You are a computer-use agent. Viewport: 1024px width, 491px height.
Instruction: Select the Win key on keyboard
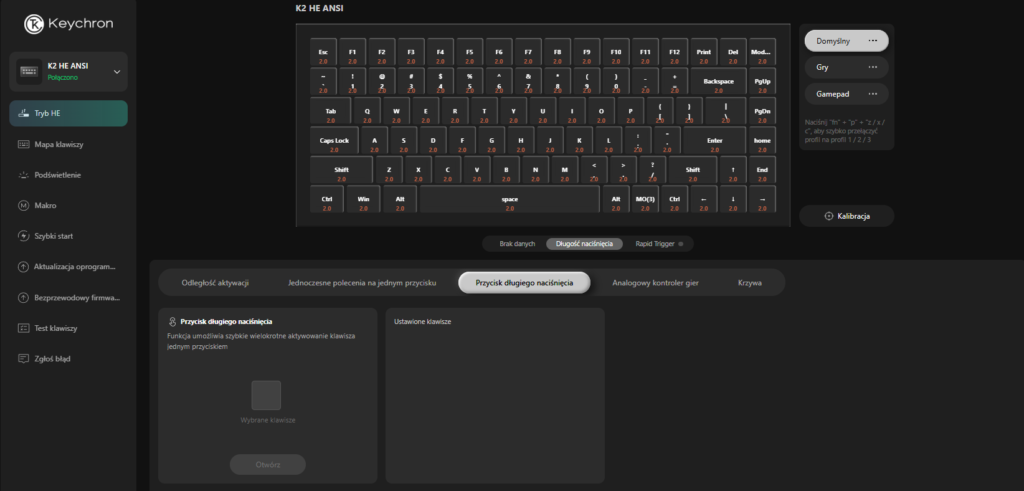click(364, 198)
